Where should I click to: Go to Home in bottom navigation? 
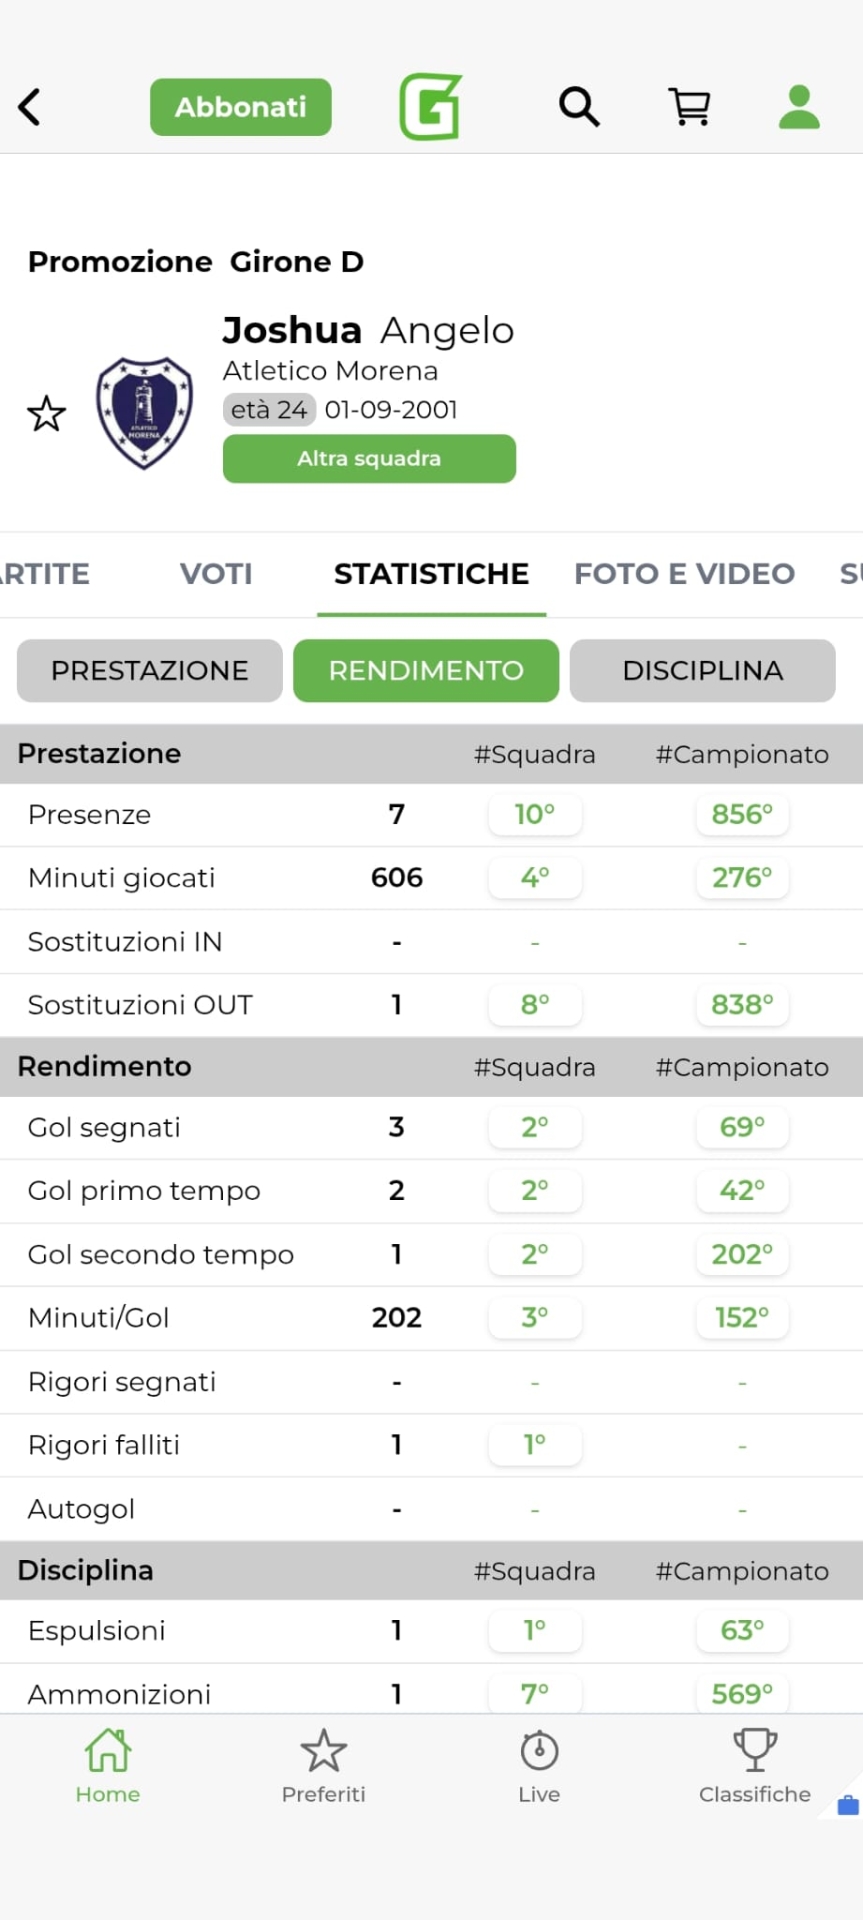[x=108, y=1766]
